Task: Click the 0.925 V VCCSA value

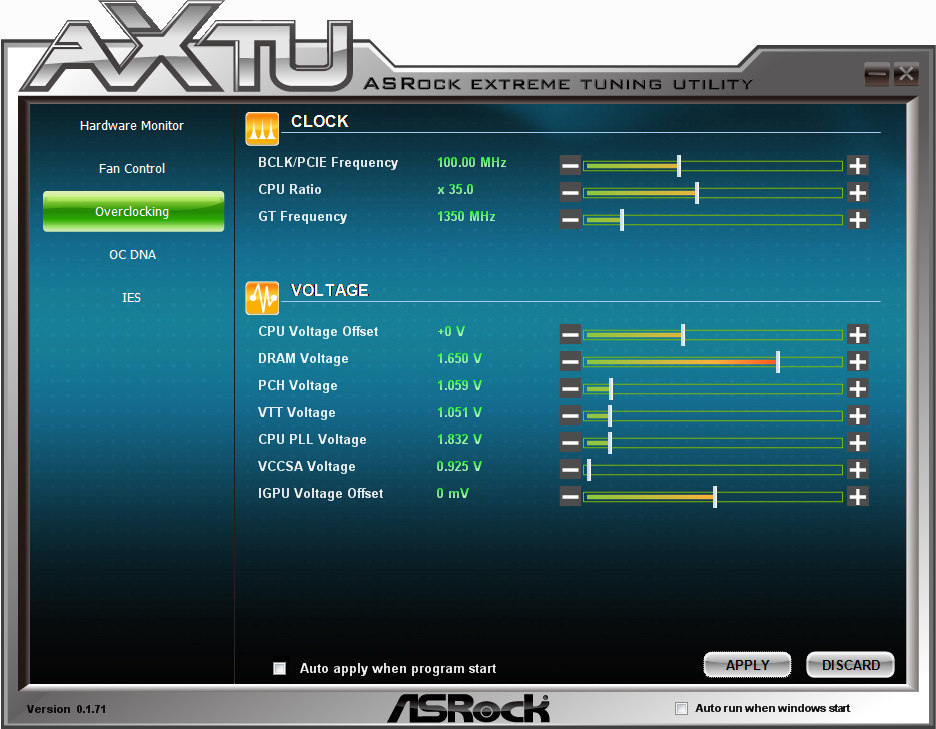Action: point(459,466)
